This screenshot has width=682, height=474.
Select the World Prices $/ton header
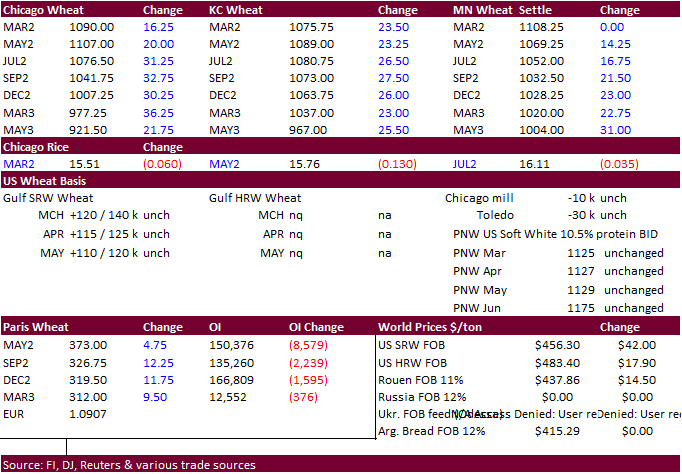[437, 327]
